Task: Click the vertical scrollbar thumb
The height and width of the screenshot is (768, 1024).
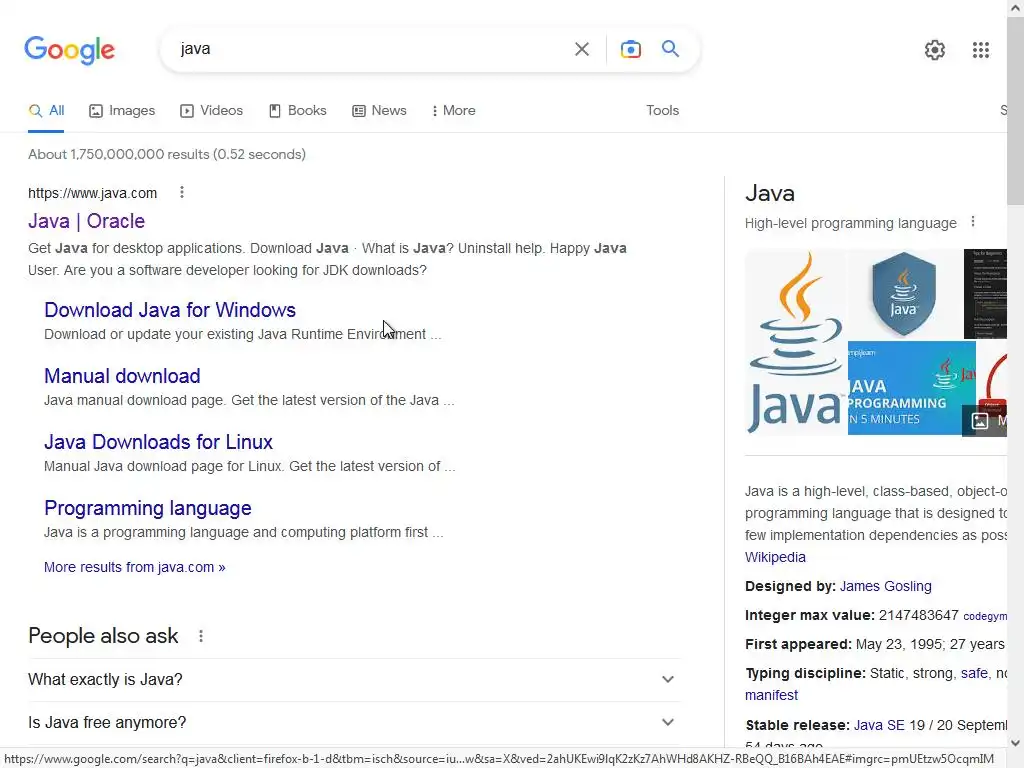Action: (x=1015, y=110)
